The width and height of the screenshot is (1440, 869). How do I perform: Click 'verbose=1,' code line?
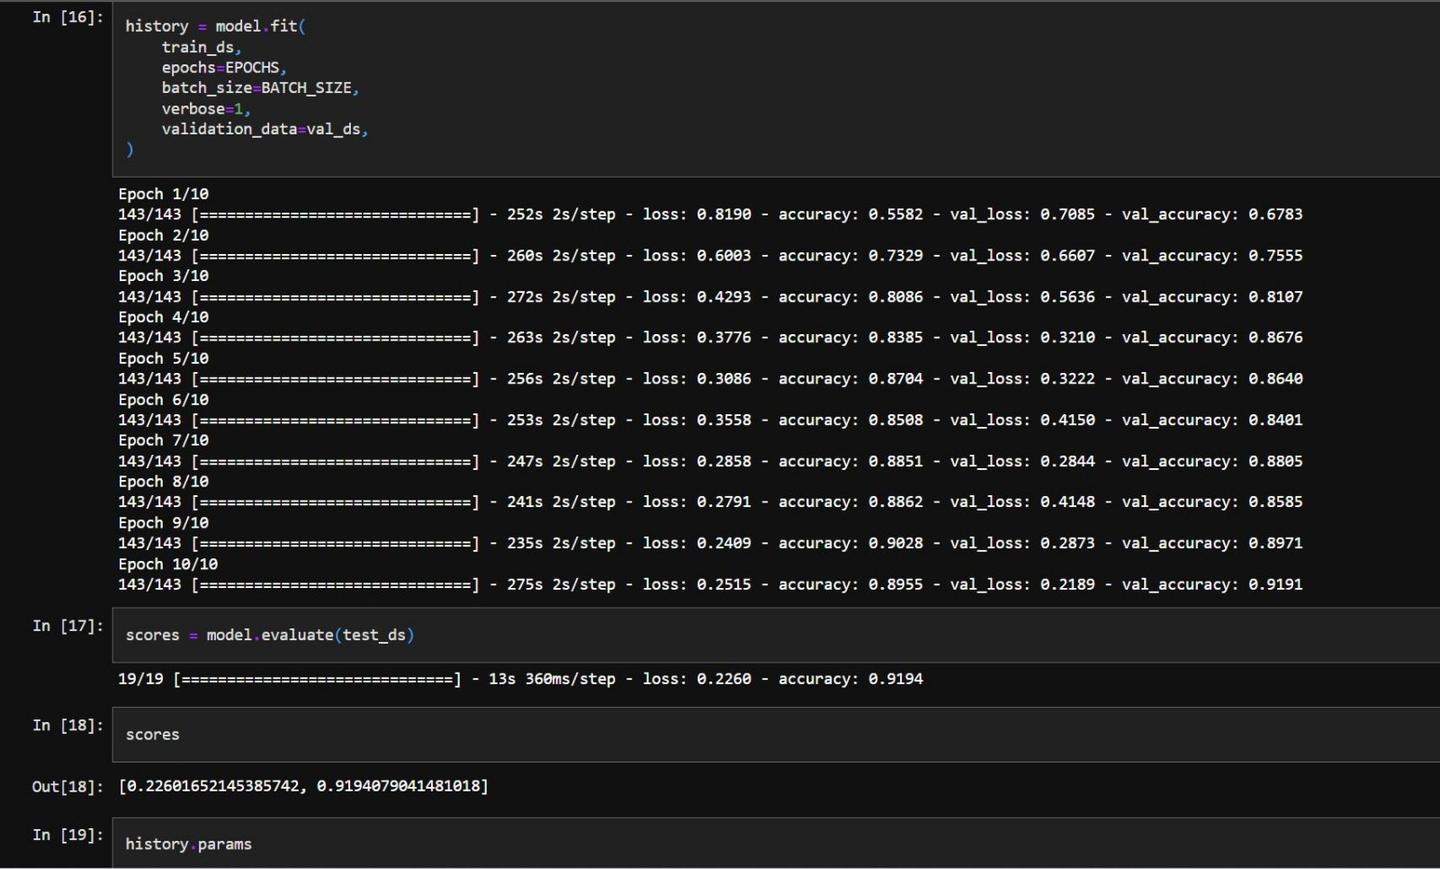[206, 109]
